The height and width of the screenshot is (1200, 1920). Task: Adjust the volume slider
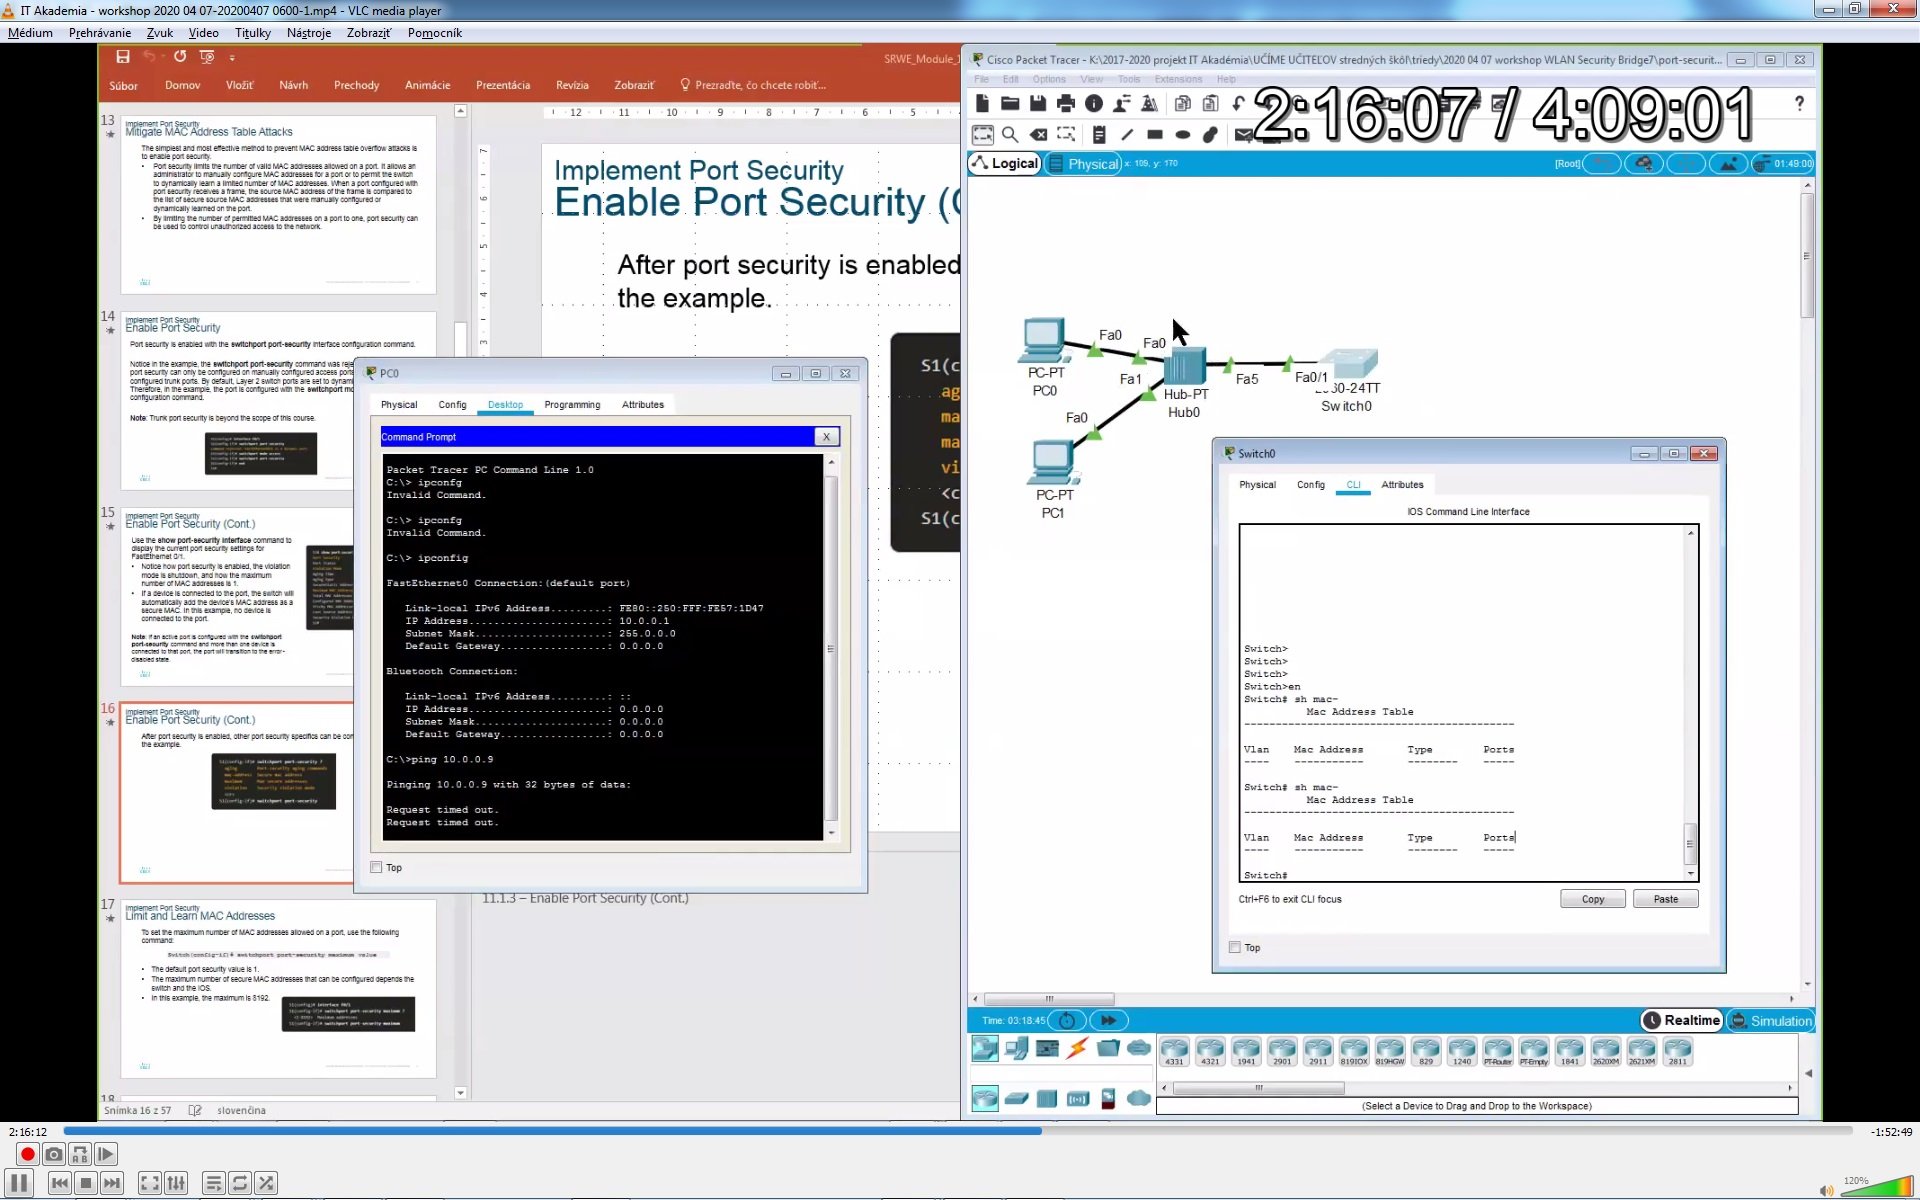click(x=1876, y=1187)
